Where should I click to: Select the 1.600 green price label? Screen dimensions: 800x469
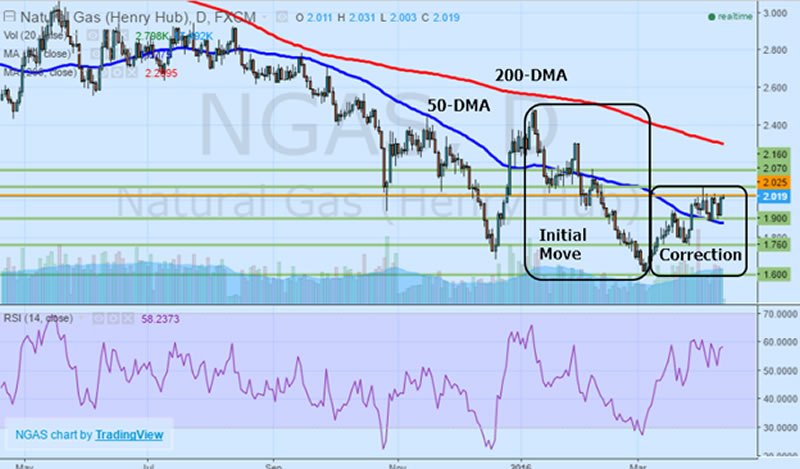point(774,275)
